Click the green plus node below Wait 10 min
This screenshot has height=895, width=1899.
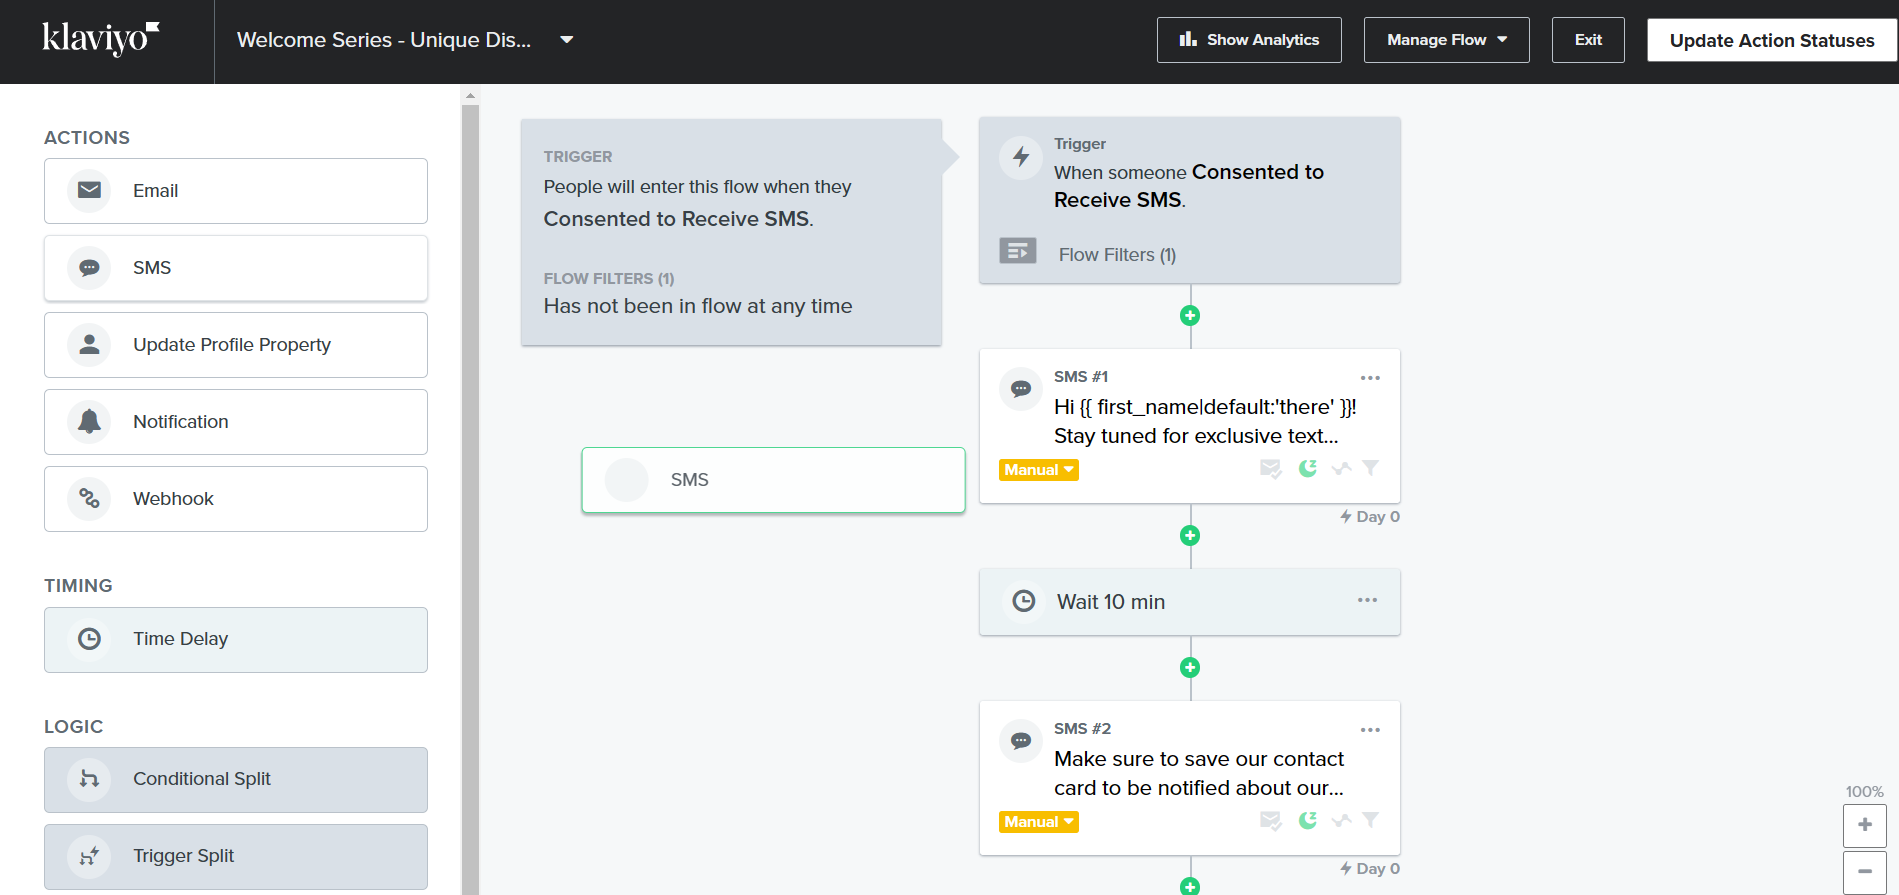1190,667
